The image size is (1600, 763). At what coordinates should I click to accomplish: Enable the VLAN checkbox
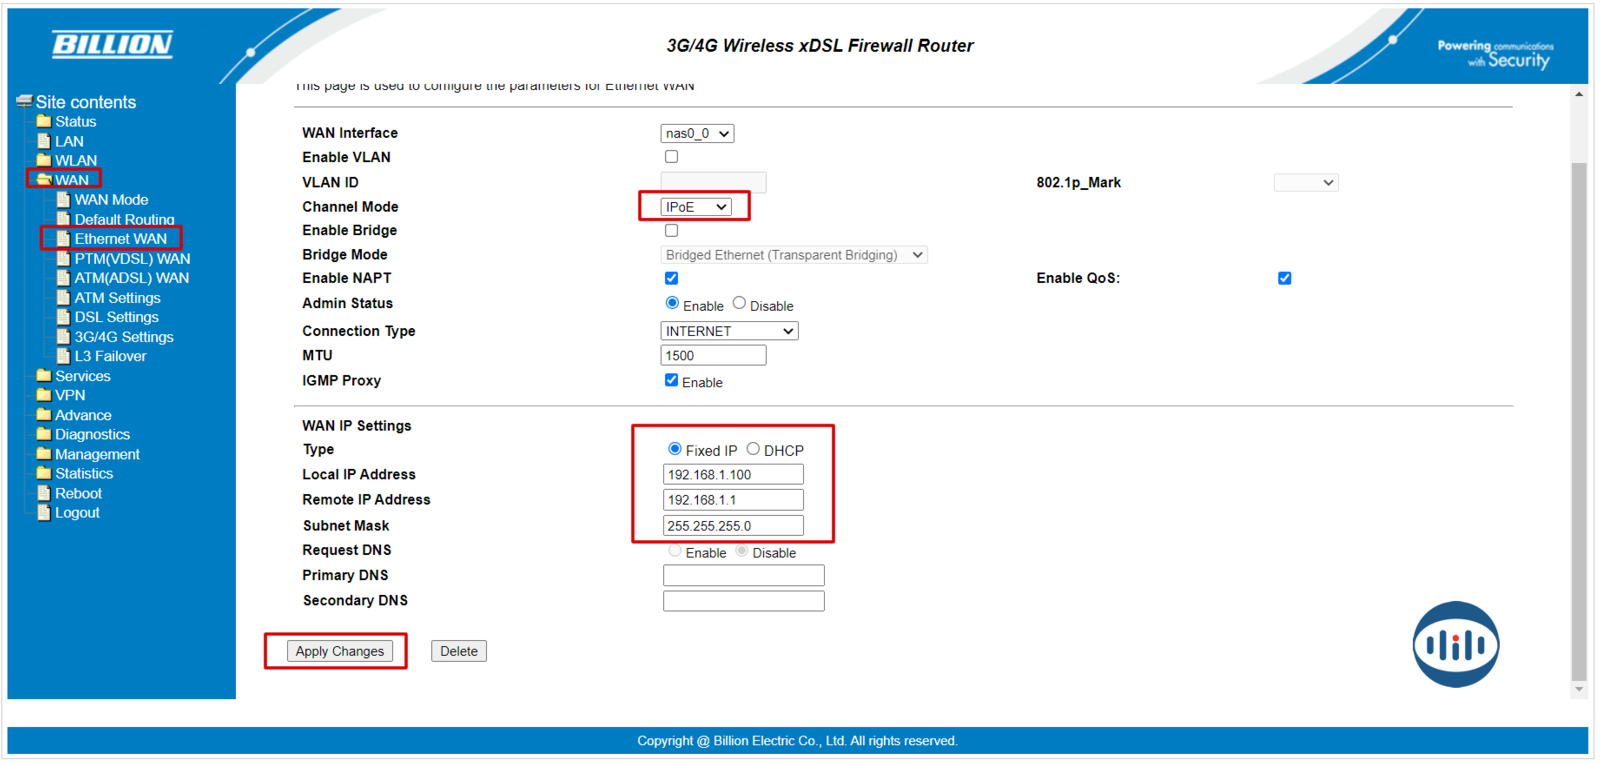(671, 157)
